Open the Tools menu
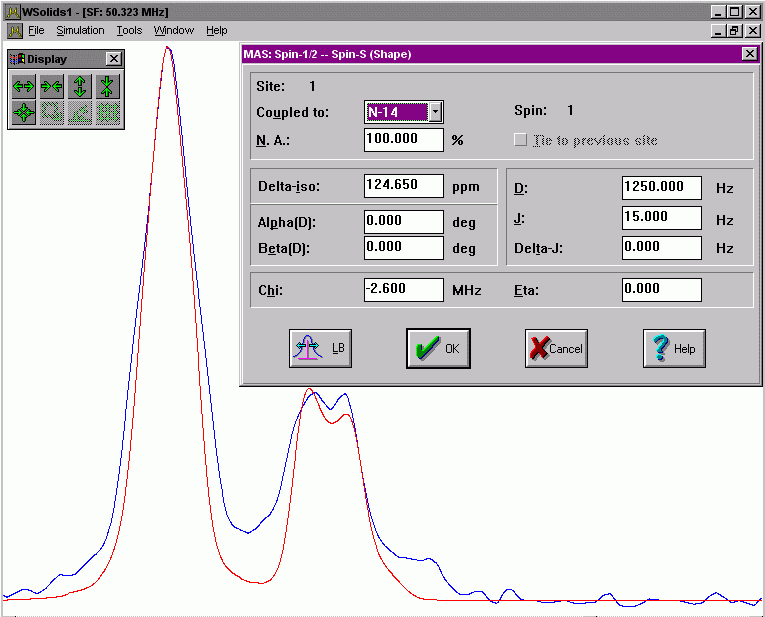 129,31
